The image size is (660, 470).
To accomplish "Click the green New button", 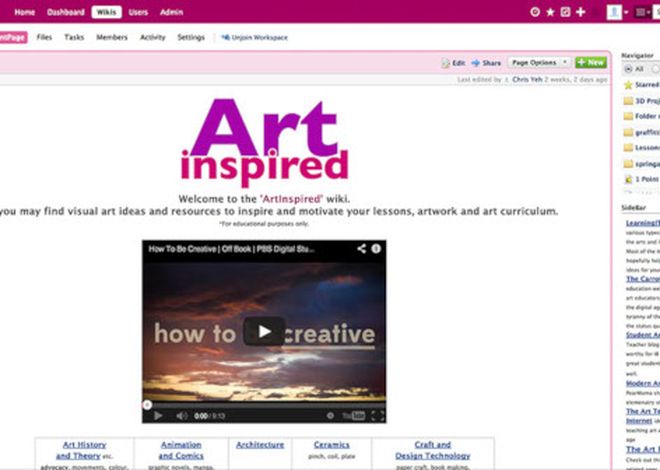I will coord(591,63).
